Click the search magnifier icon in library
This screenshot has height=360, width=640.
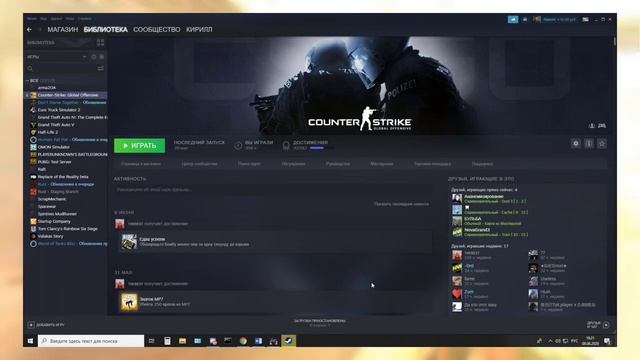coord(30,69)
